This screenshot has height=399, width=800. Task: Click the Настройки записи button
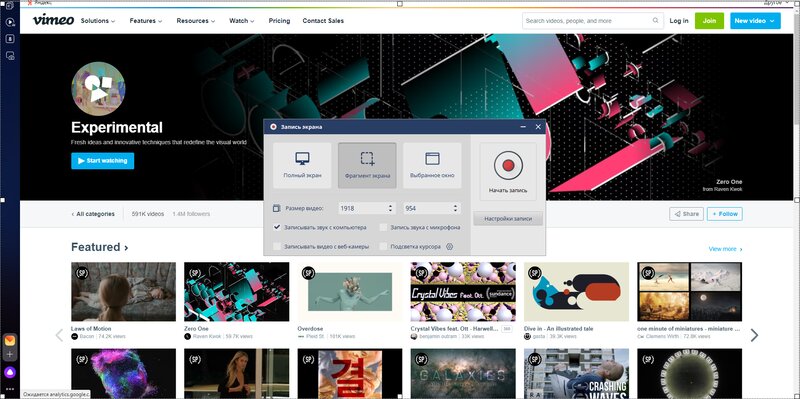click(508, 218)
